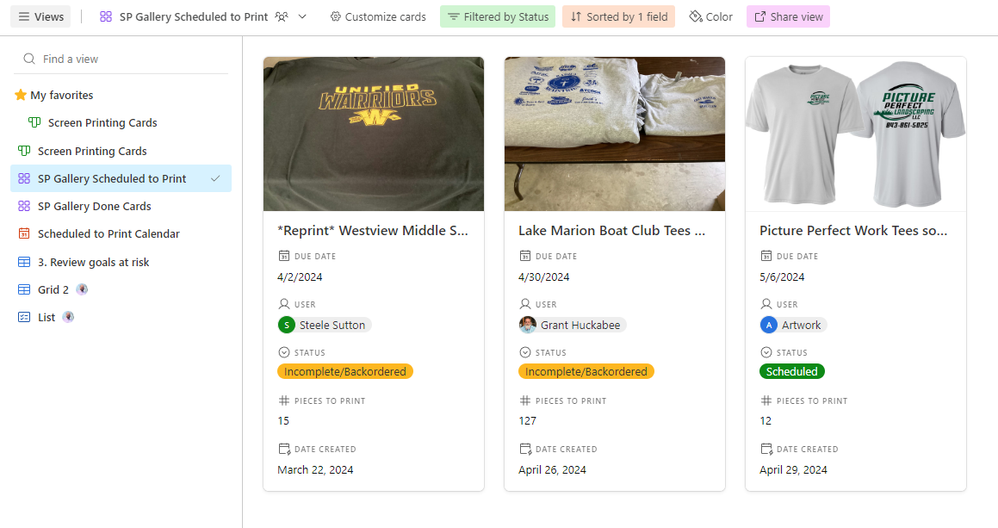This screenshot has height=528, width=998.
Task: Click the Share view button
Action: coord(788,17)
